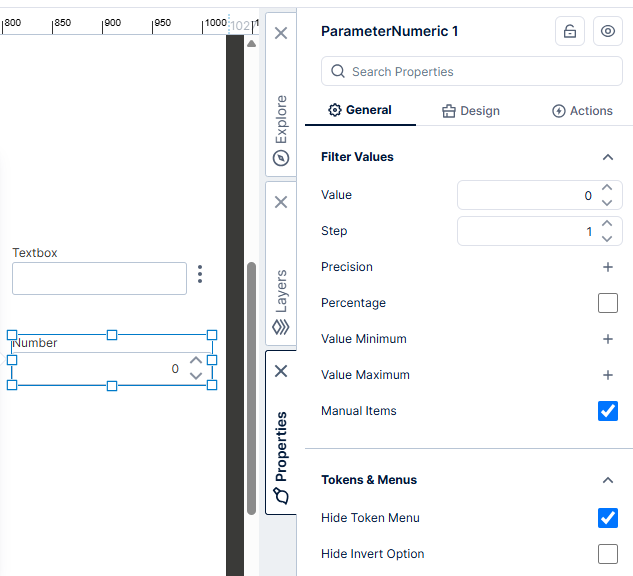This screenshot has width=633, height=576.
Task: Decrease the Value property with down arrow
Action: tap(607, 203)
